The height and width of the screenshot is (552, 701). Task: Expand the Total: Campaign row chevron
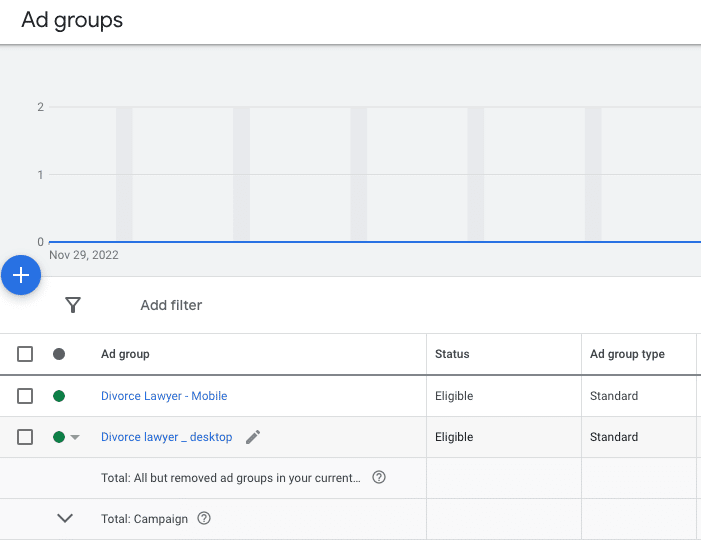pos(65,518)
